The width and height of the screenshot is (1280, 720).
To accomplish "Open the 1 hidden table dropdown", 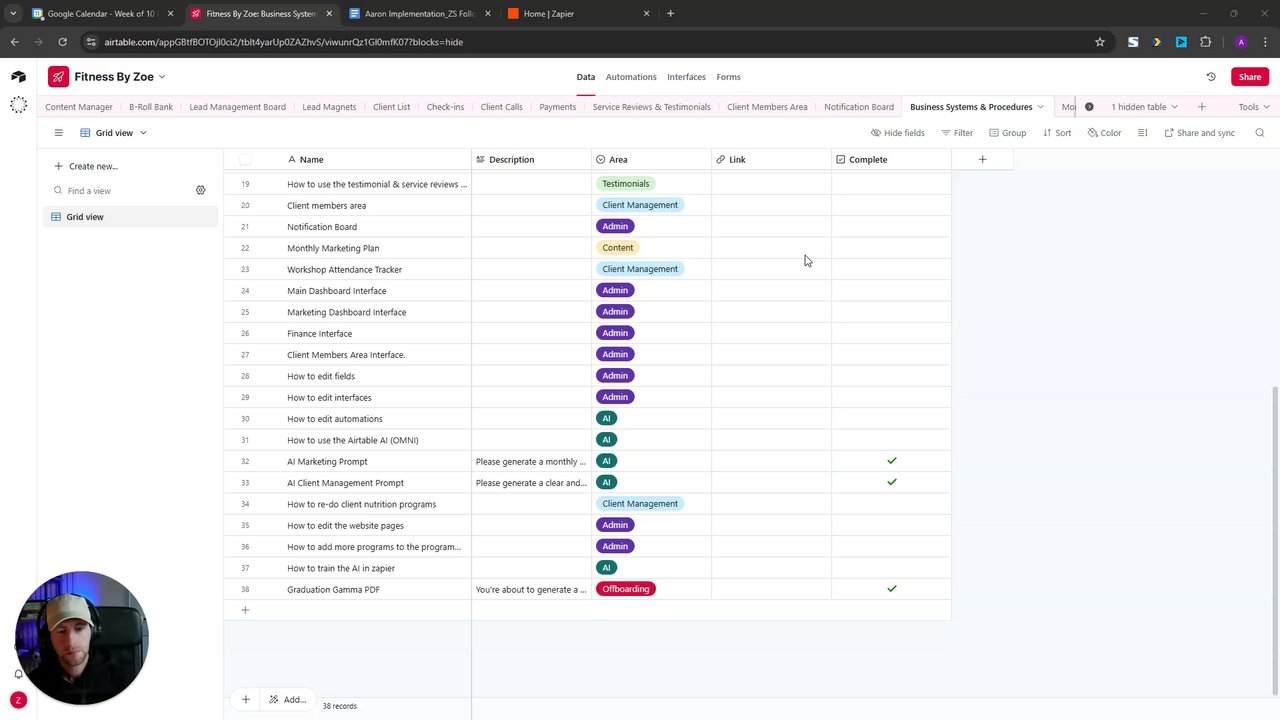I will (1144, 107).
